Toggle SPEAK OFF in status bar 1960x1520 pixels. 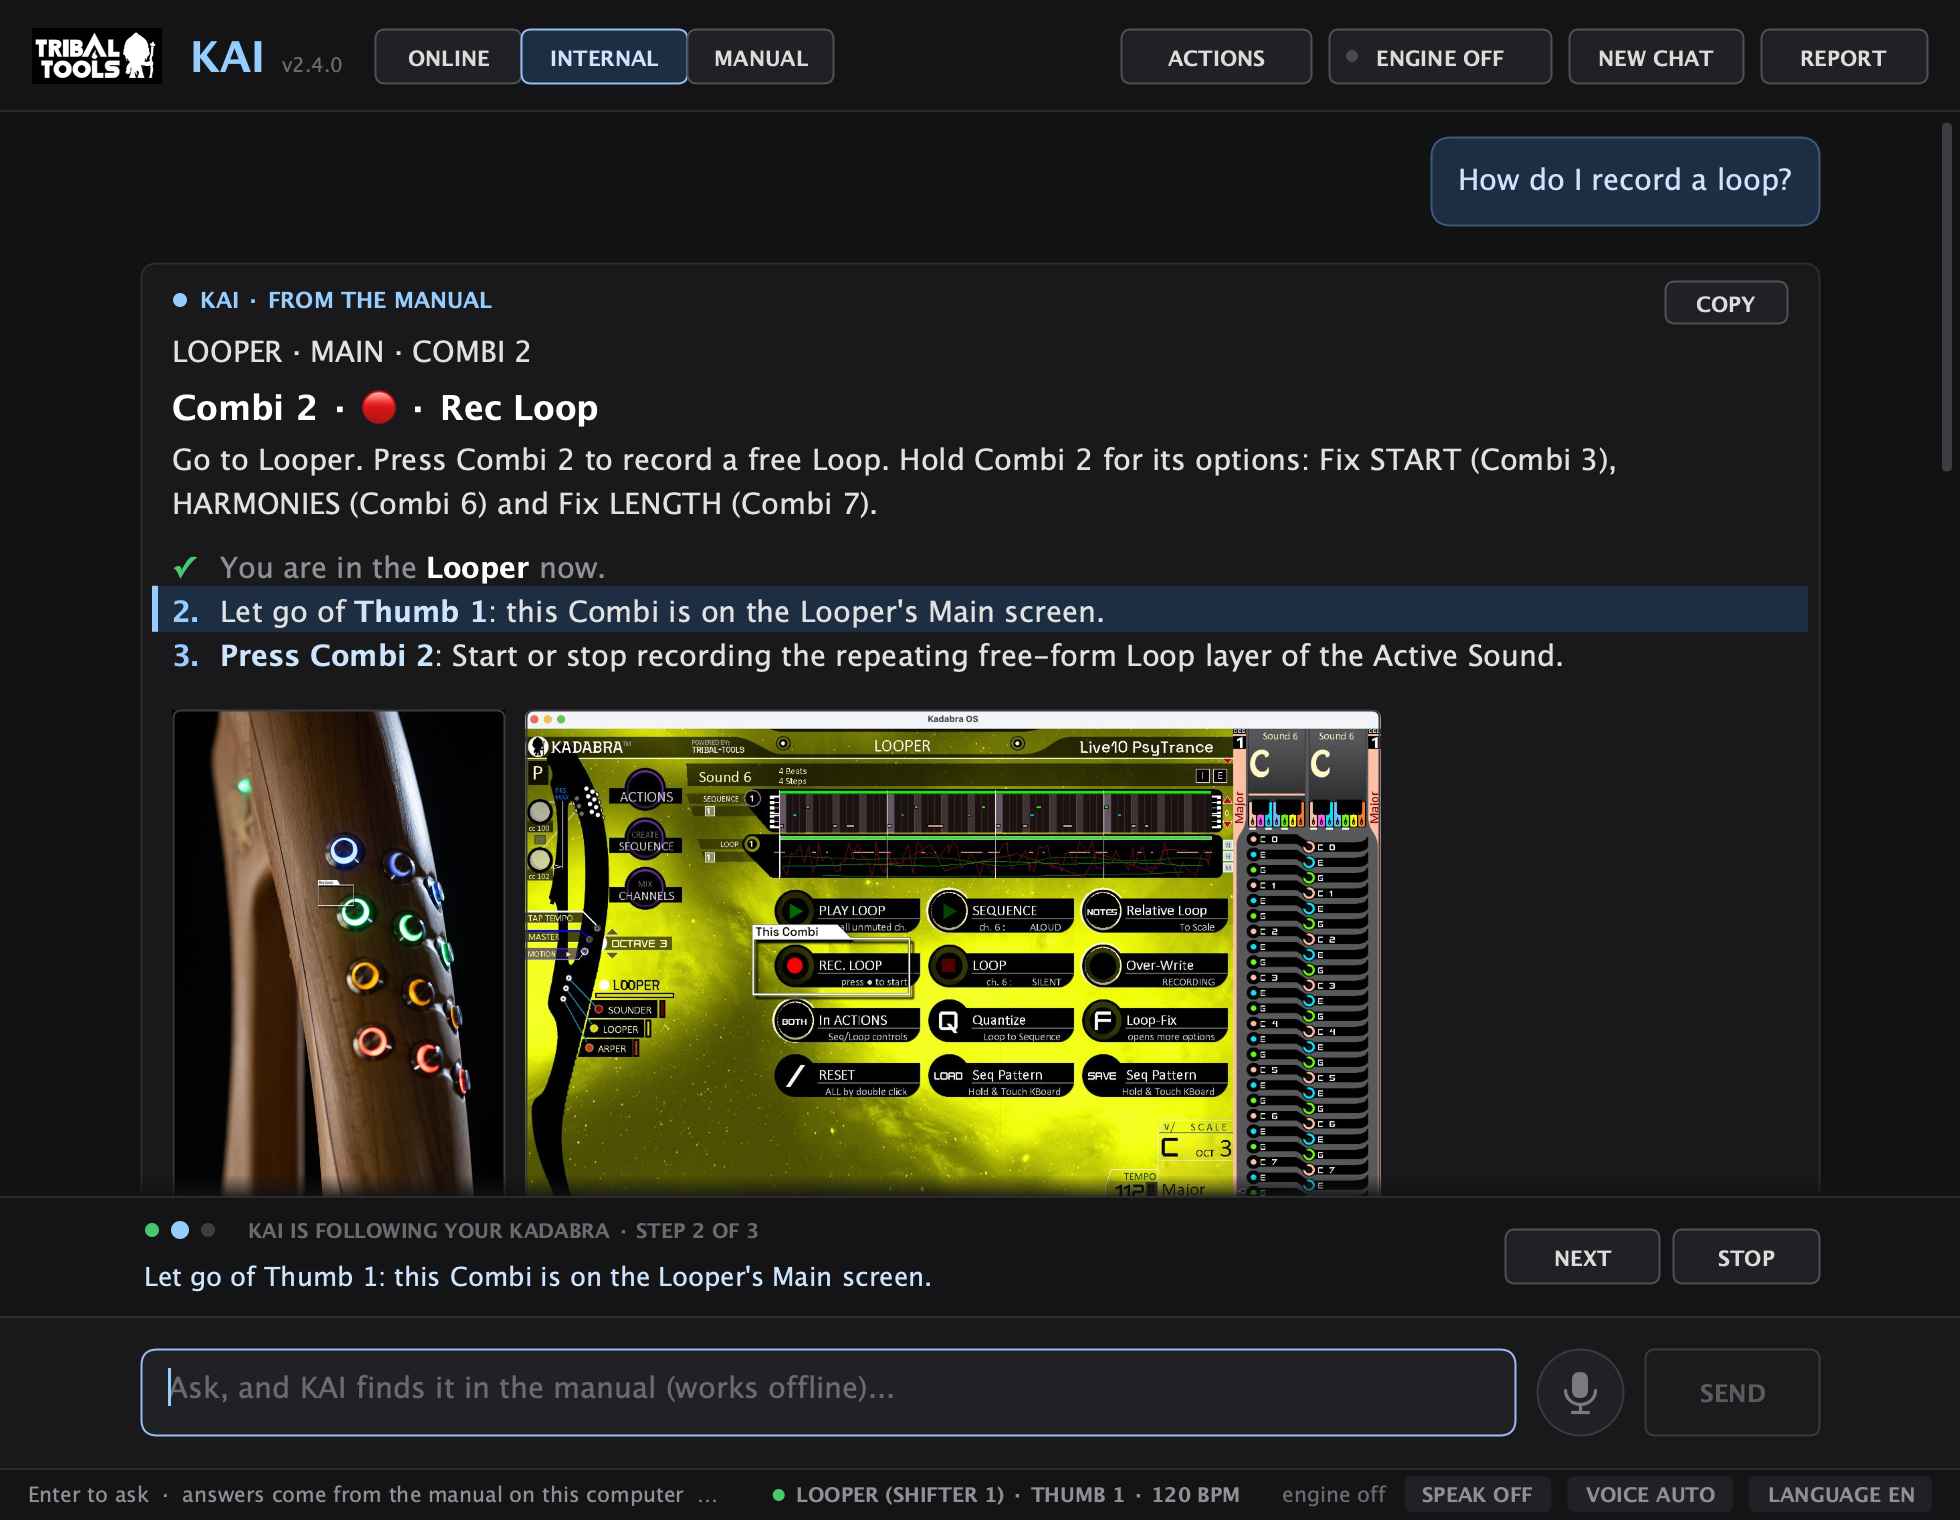click(1476, 1494)
